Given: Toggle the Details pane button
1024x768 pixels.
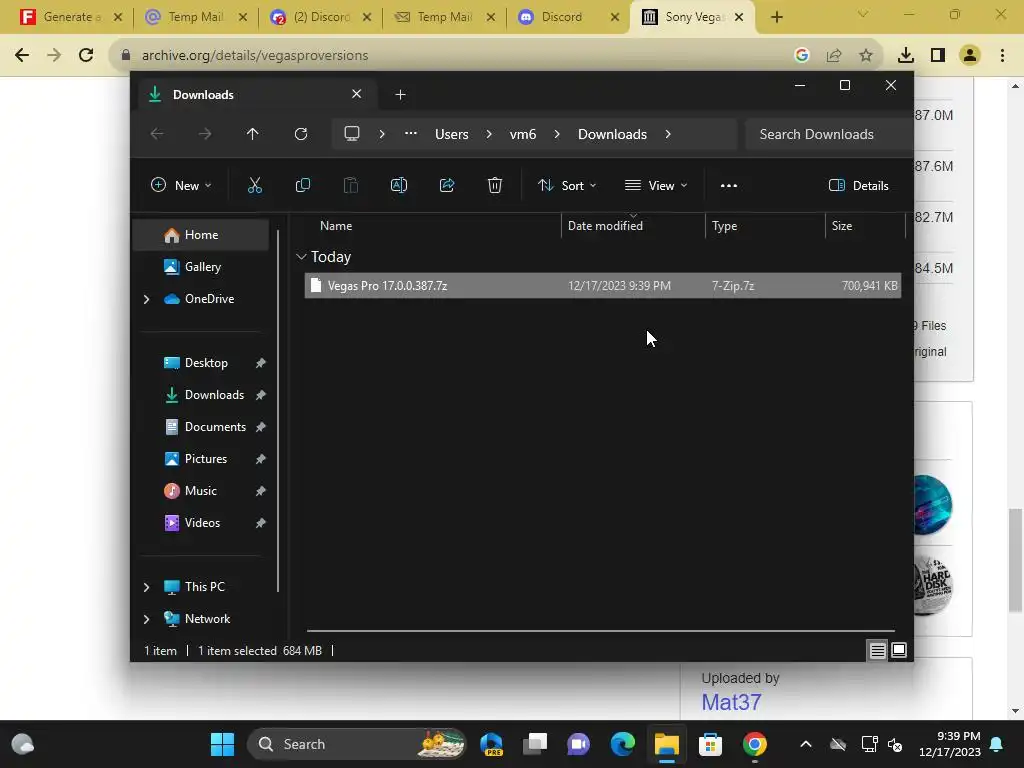Looking at the screenshot, I should pyautogui.click(x=858, y=185).
